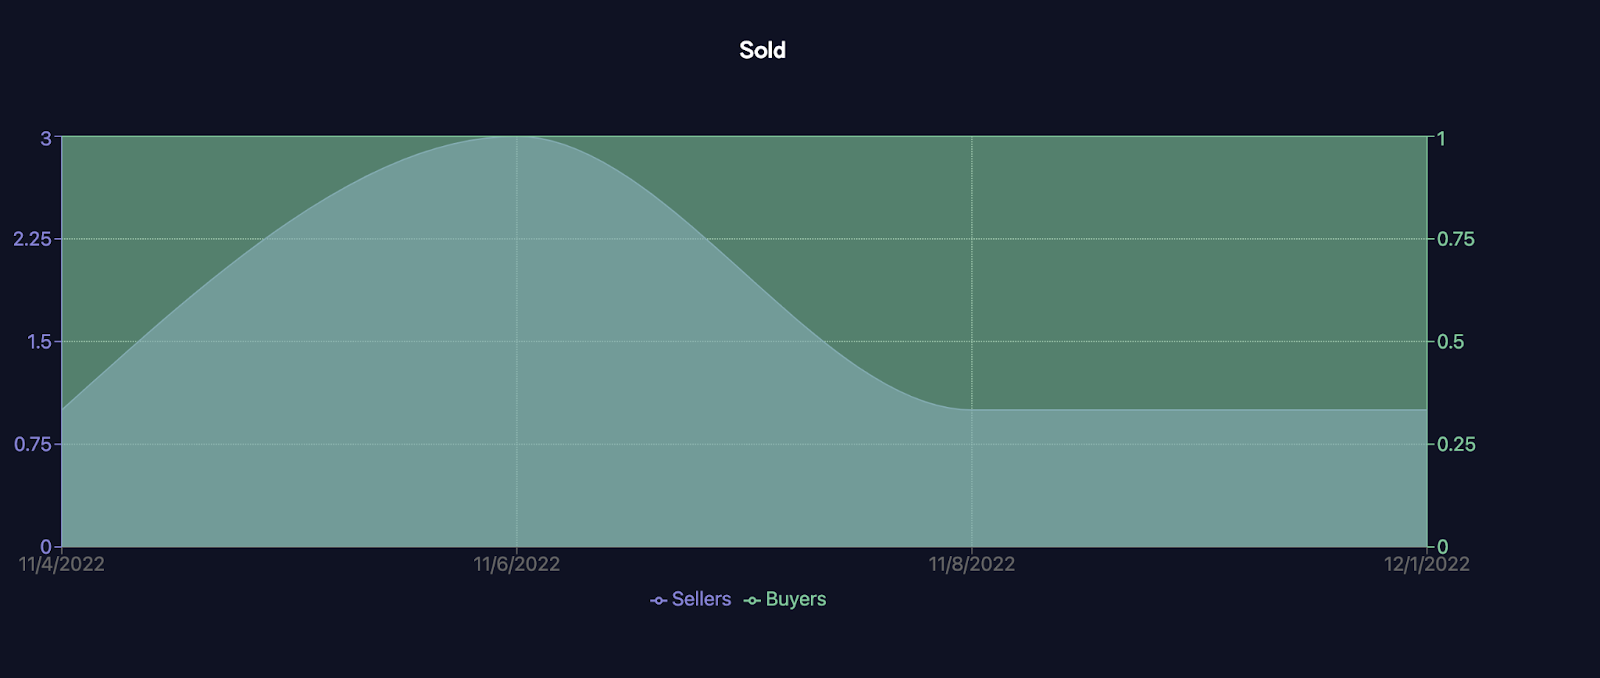Click the Sellers curve peak at 11/6/2022
This screenshot has width=1600, height=678.
[x=516, y=137]
